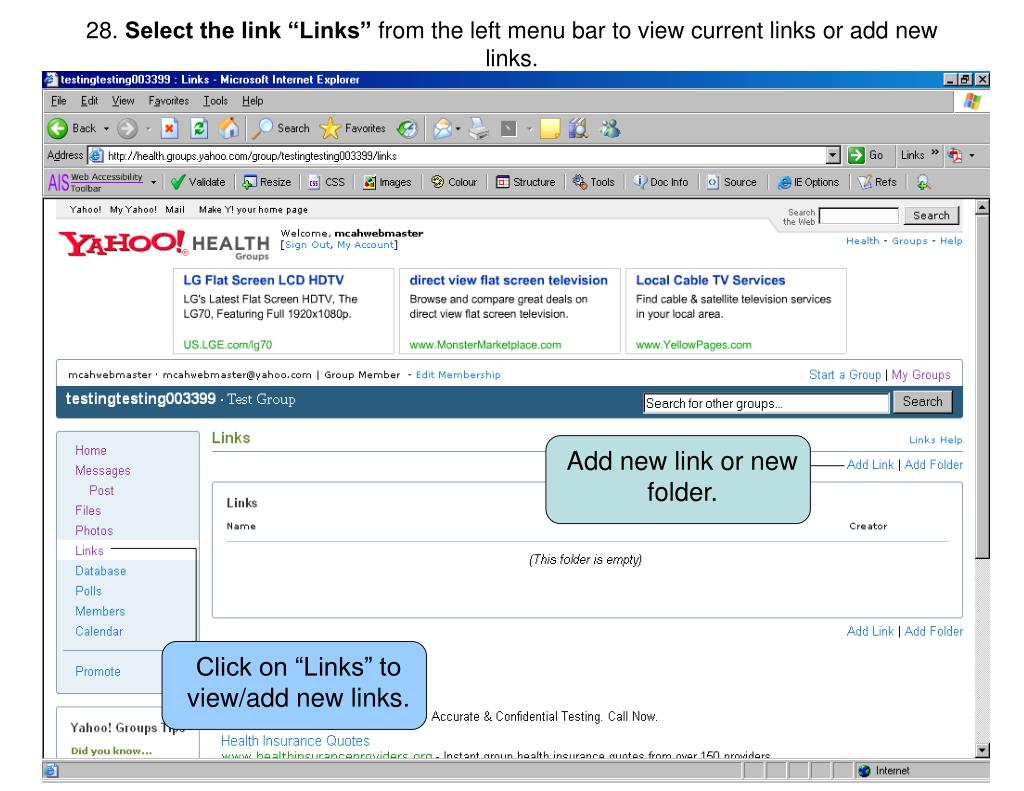
Task: Open the Favorites menu
Action: (x=168, y=101)
